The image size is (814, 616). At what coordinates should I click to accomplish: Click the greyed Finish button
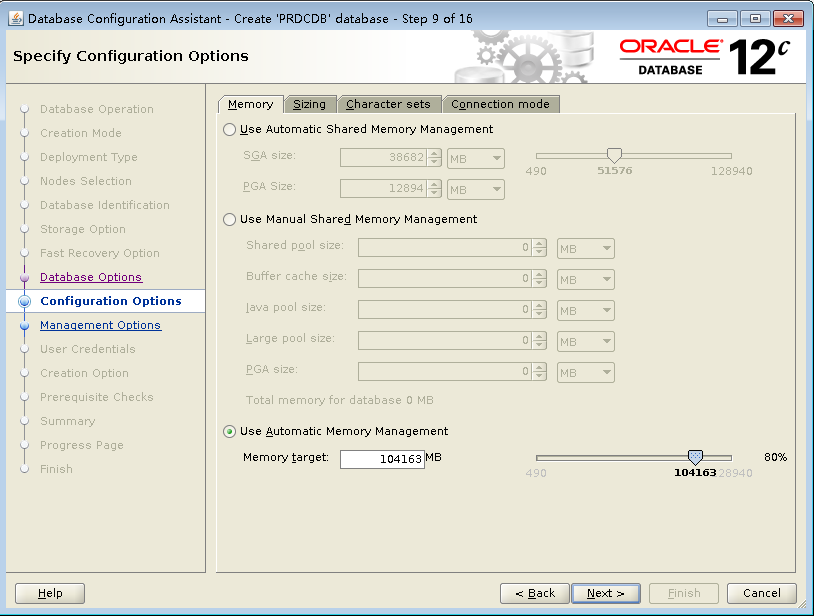[x=684, y=593]
